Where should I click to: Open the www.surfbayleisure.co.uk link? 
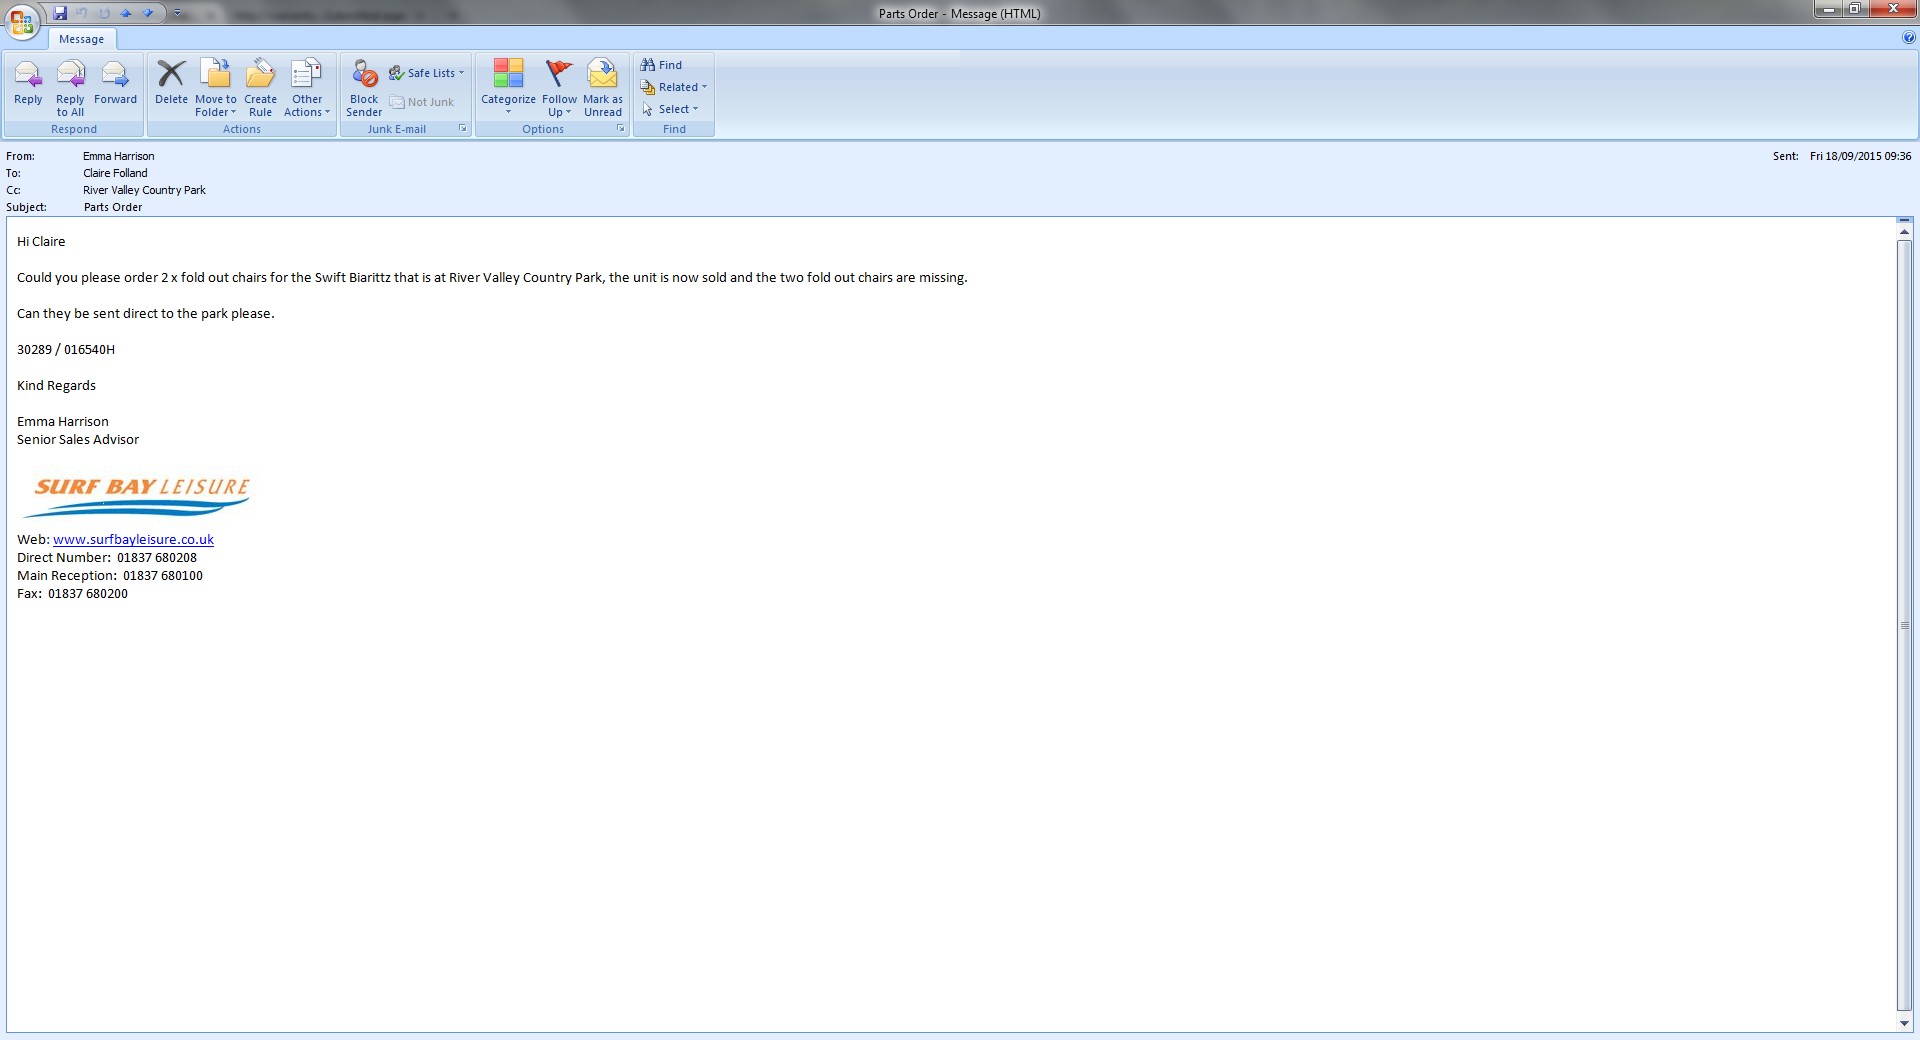click(x=133, y=540)
